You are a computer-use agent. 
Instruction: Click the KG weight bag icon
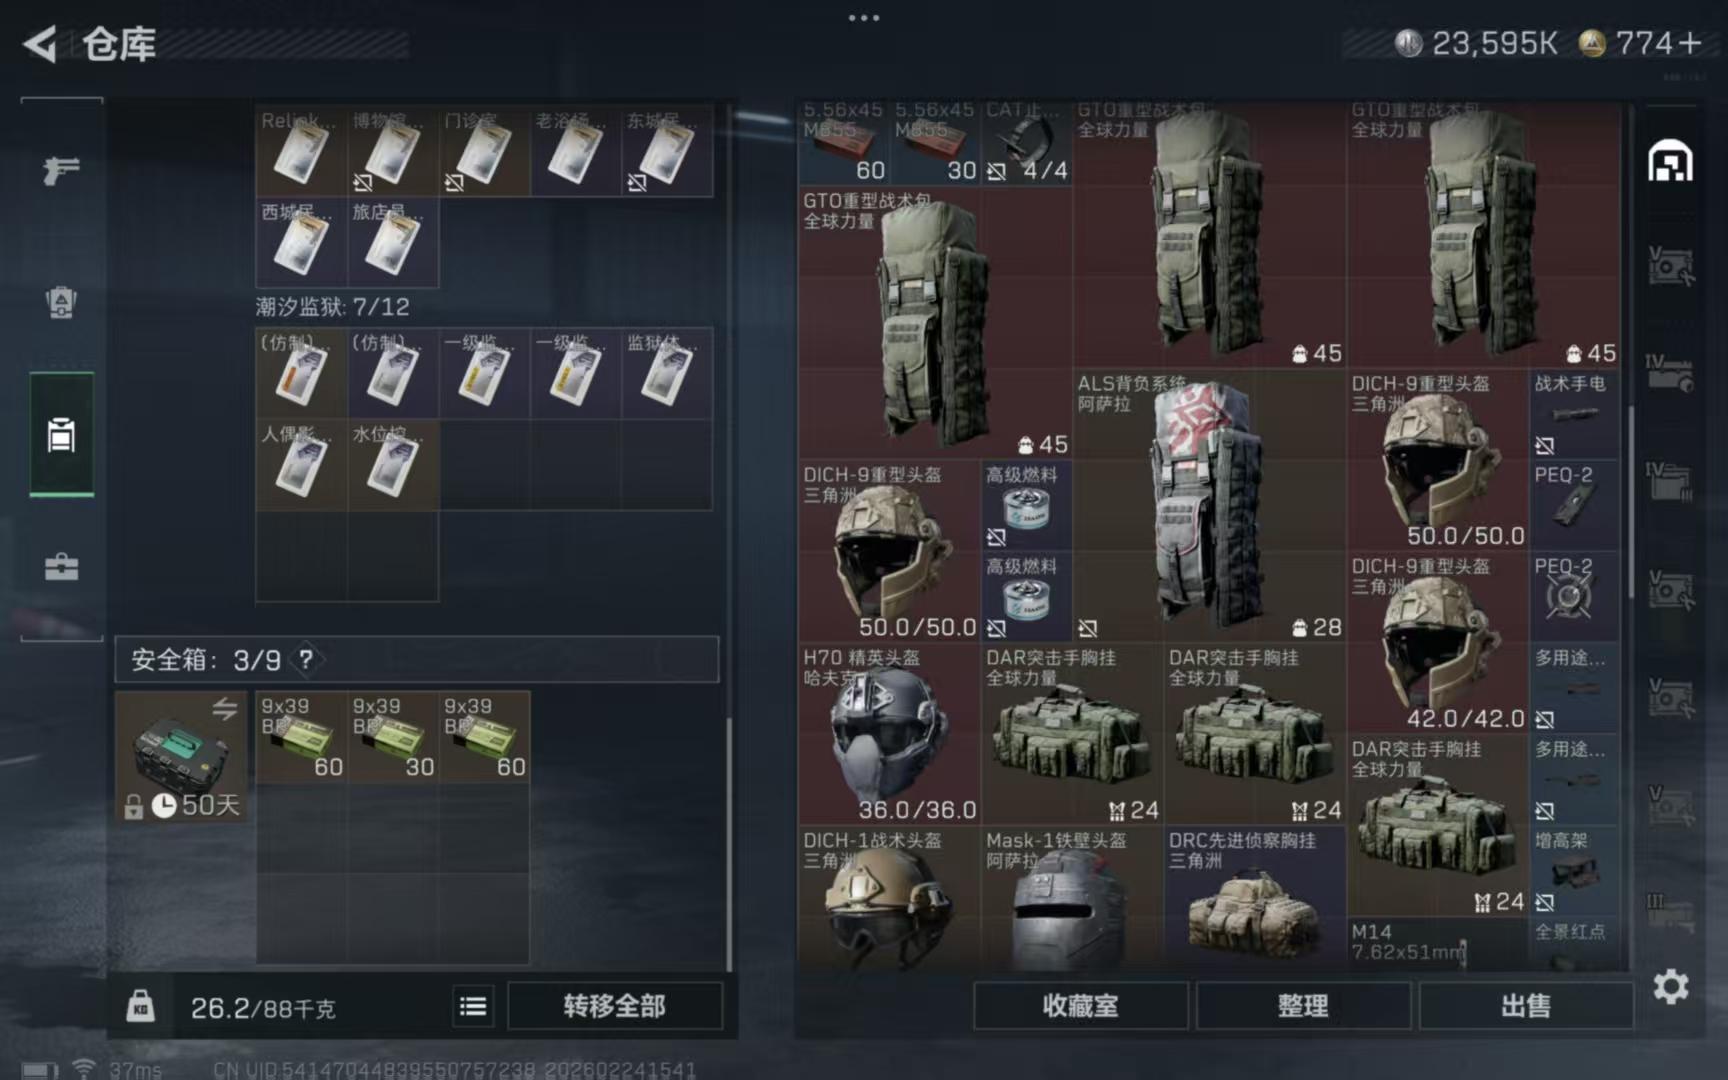tap(140, 1005)
